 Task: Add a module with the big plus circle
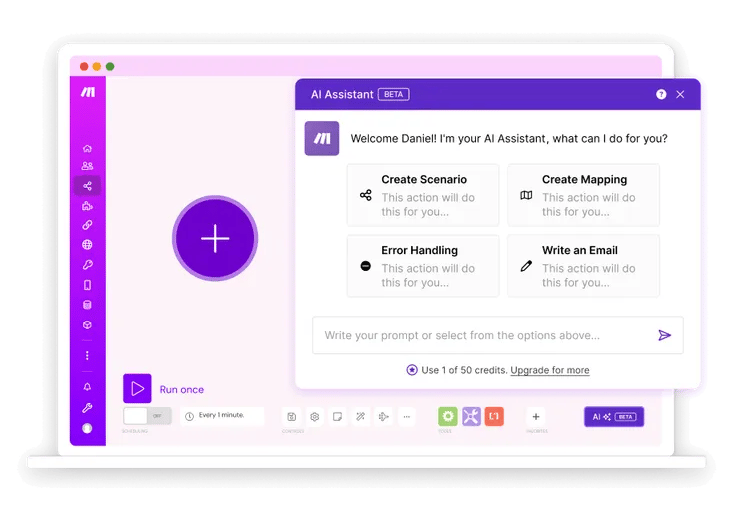click(215, 238)
